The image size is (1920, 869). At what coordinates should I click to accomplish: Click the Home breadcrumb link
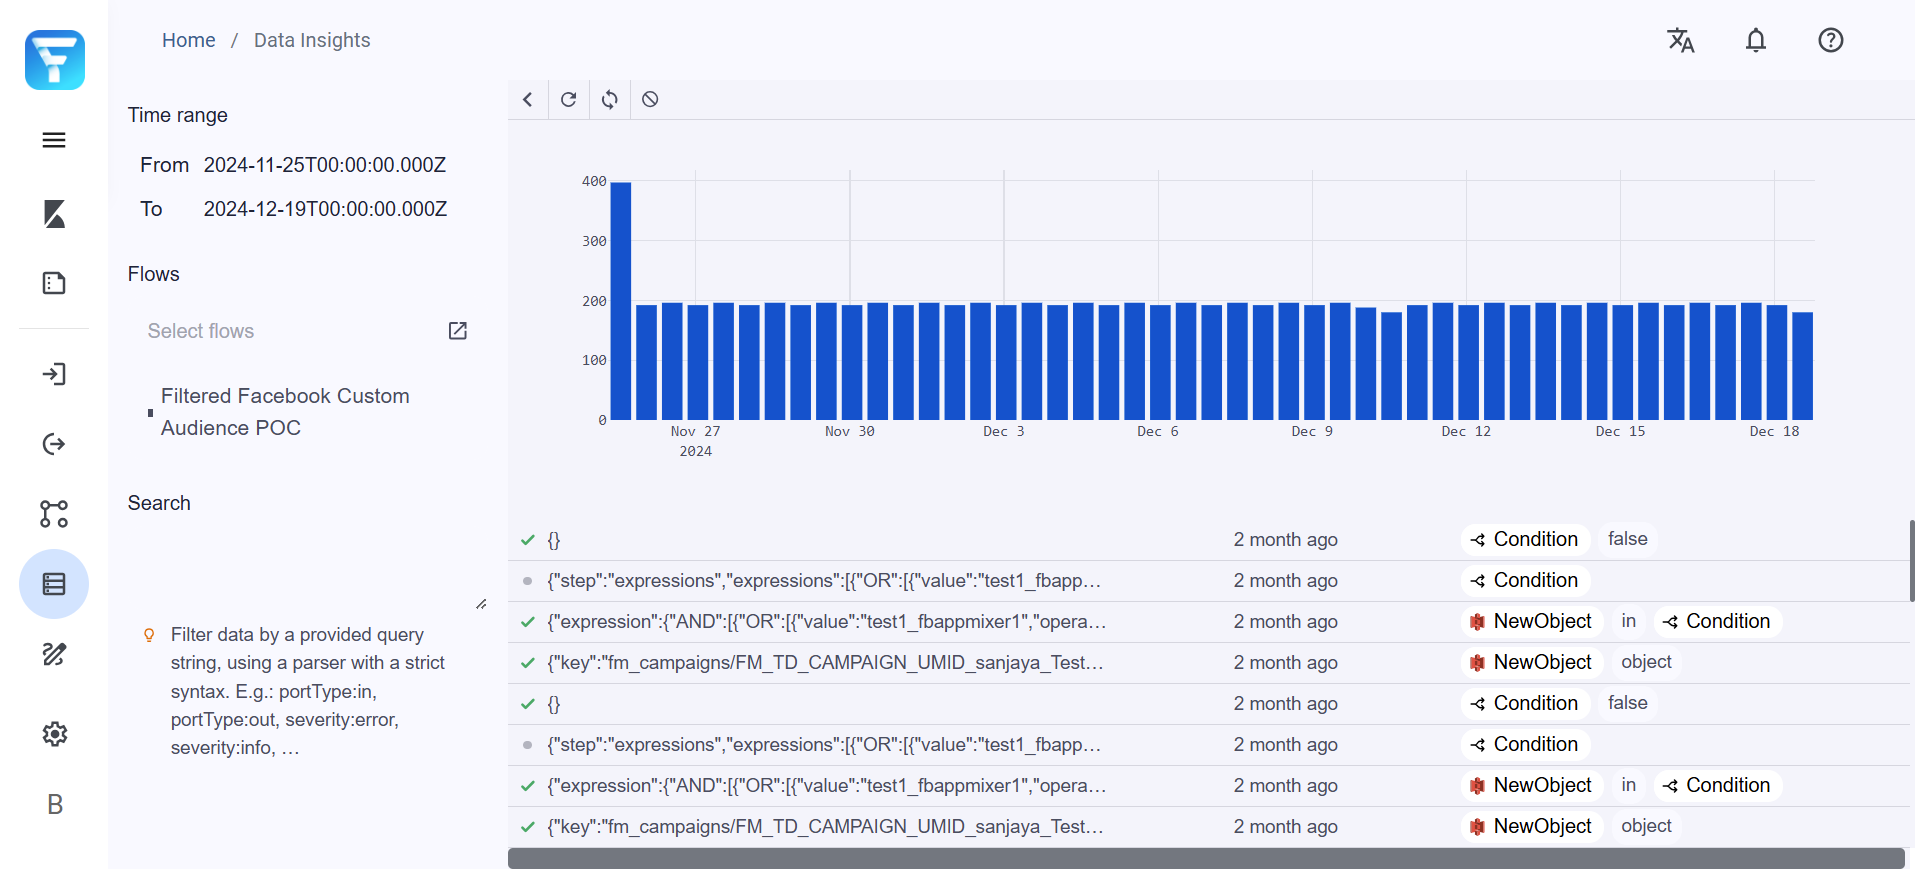(188, 40)
